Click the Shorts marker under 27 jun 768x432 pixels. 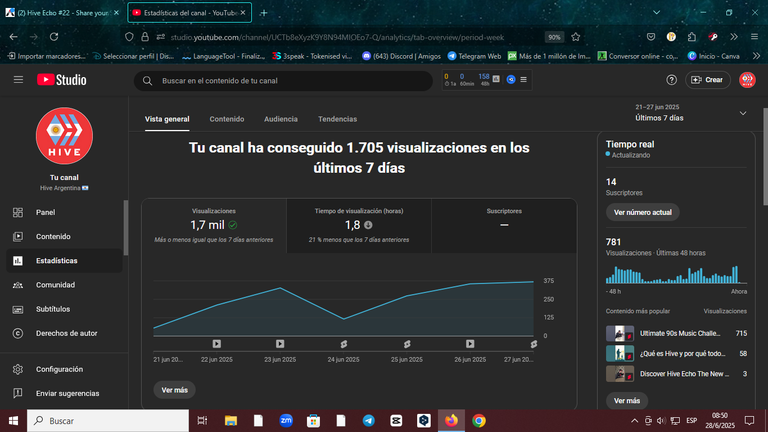[533, 344]
